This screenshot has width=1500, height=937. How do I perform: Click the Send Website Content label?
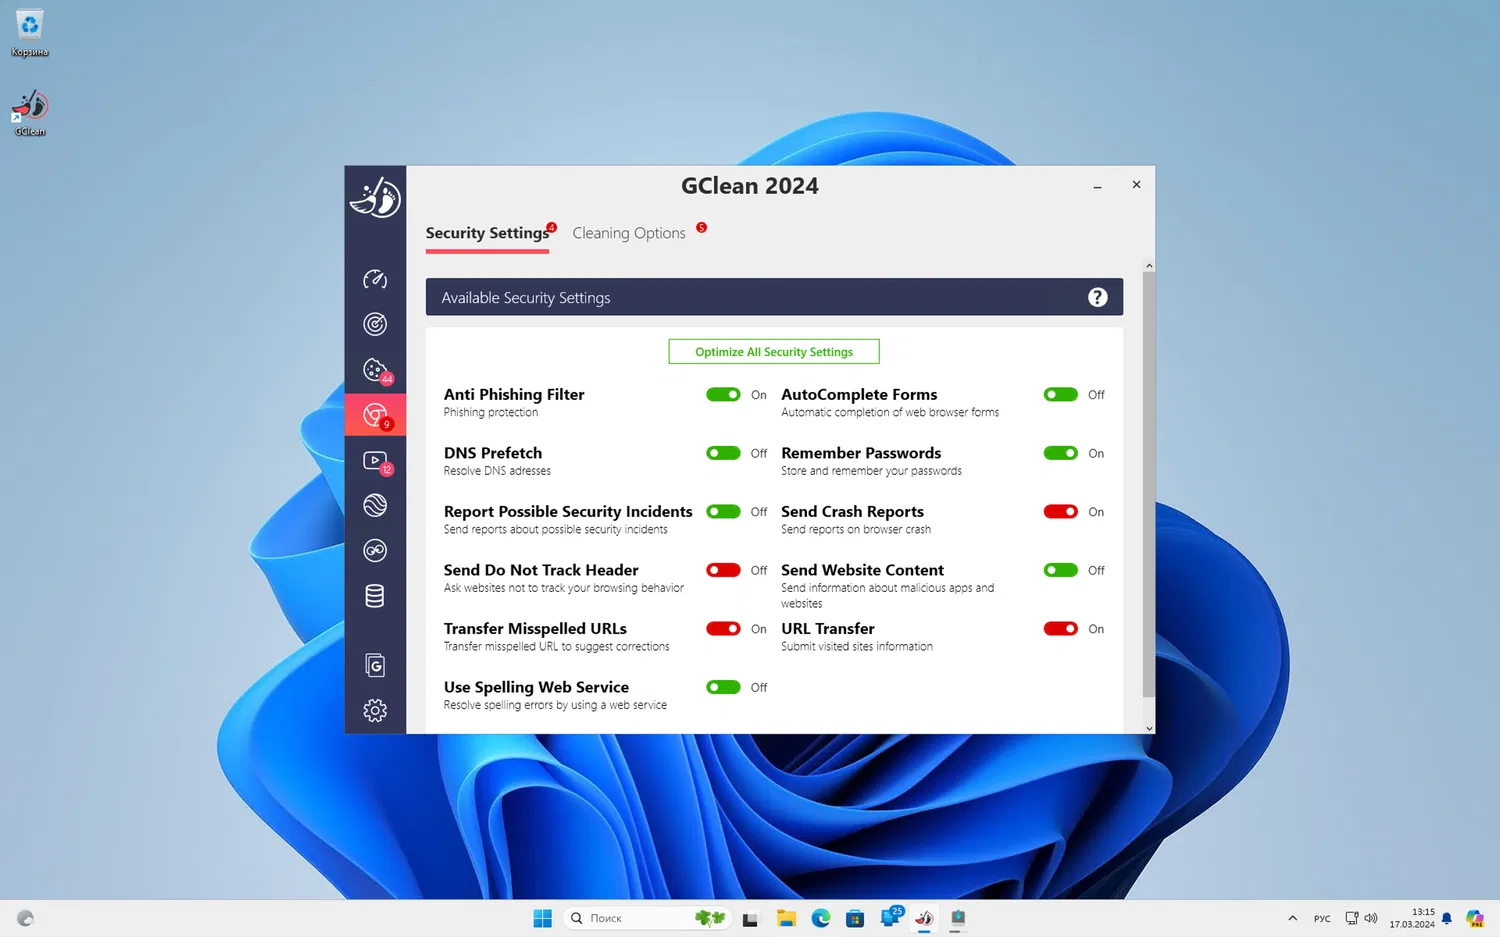pyautogui.click(x=862, y=570)
